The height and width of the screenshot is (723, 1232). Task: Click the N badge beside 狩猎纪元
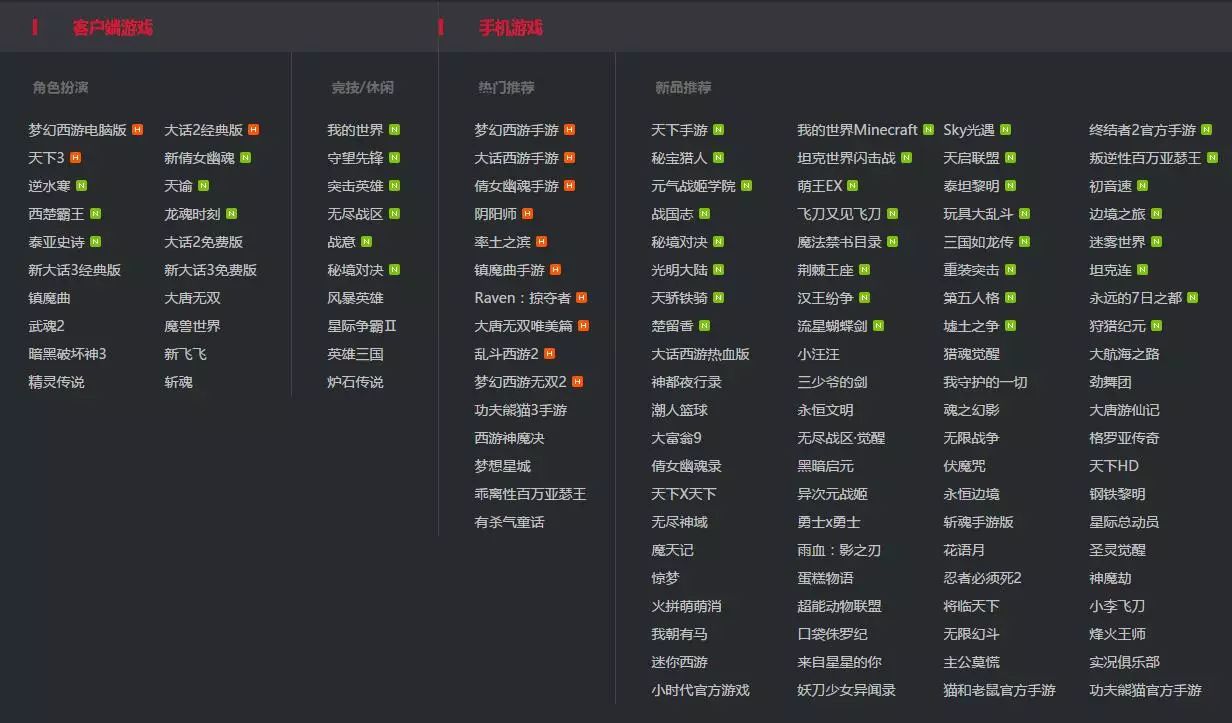[x=1157, y=326]
